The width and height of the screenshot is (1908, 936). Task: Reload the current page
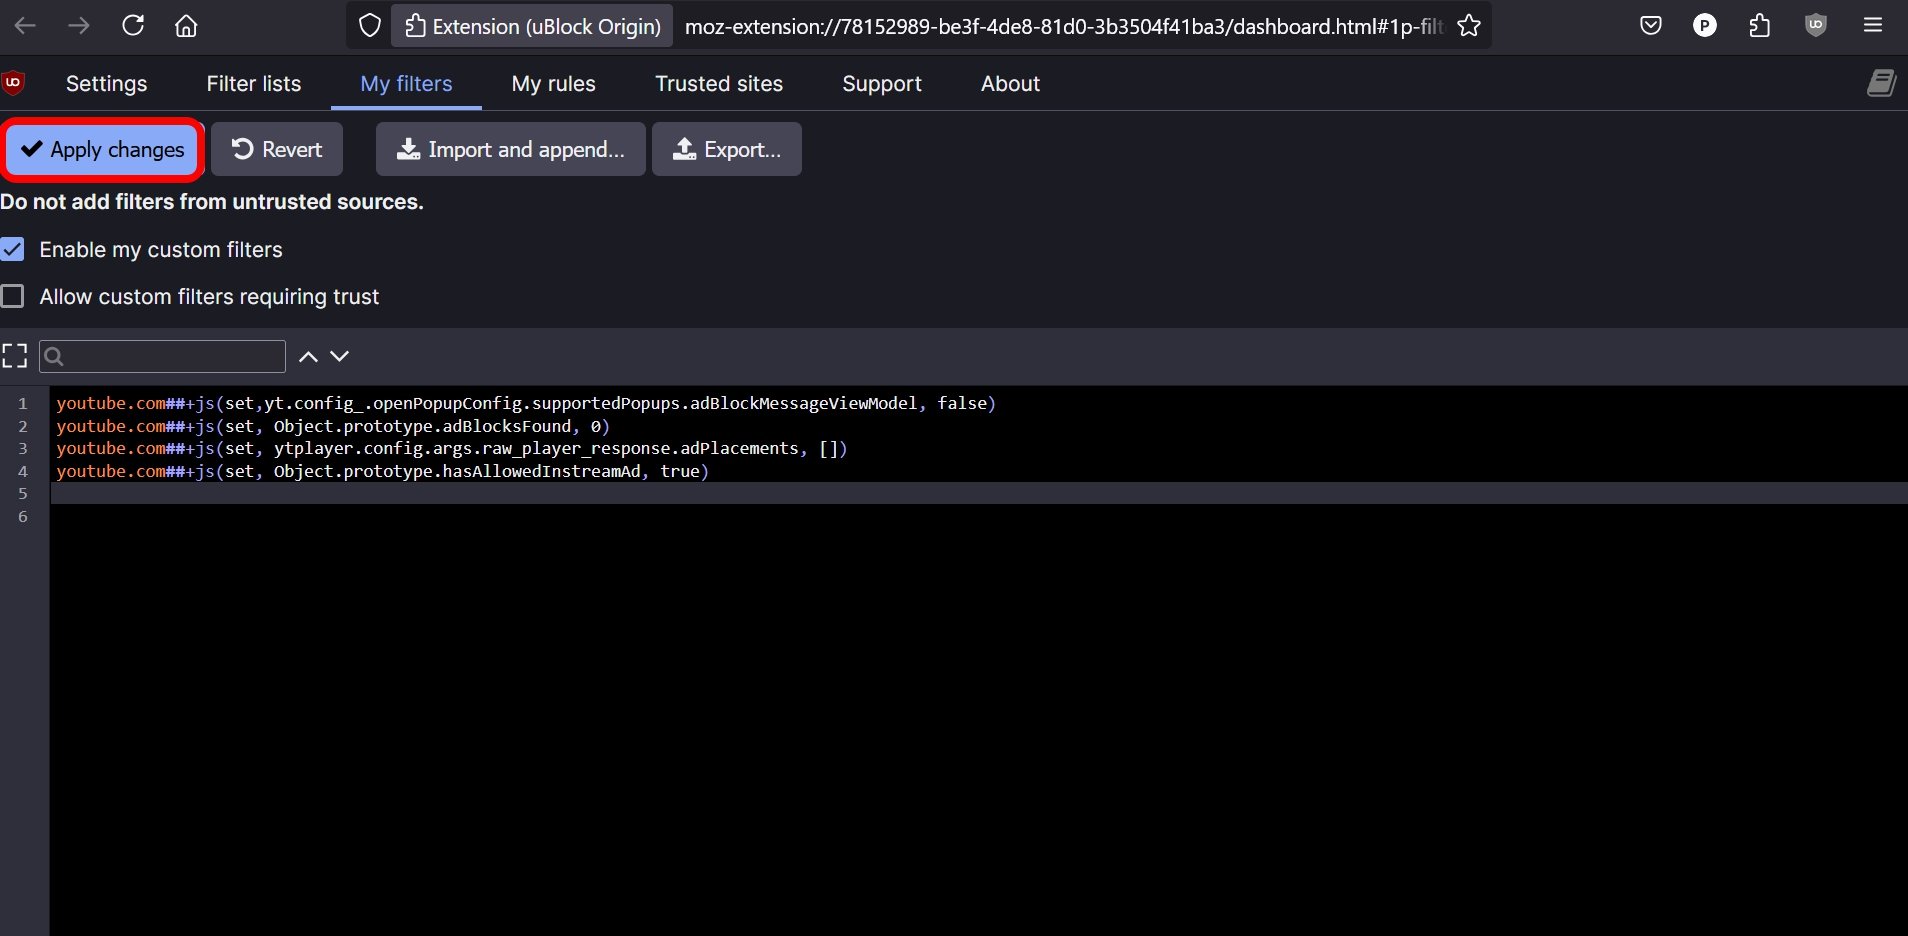pyautogui.click(x=133, y=26)
